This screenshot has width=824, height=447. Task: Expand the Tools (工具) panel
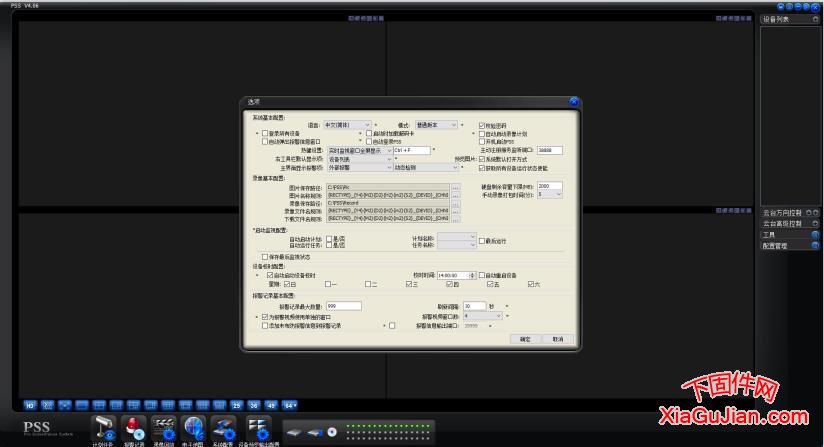pos(815,235)
